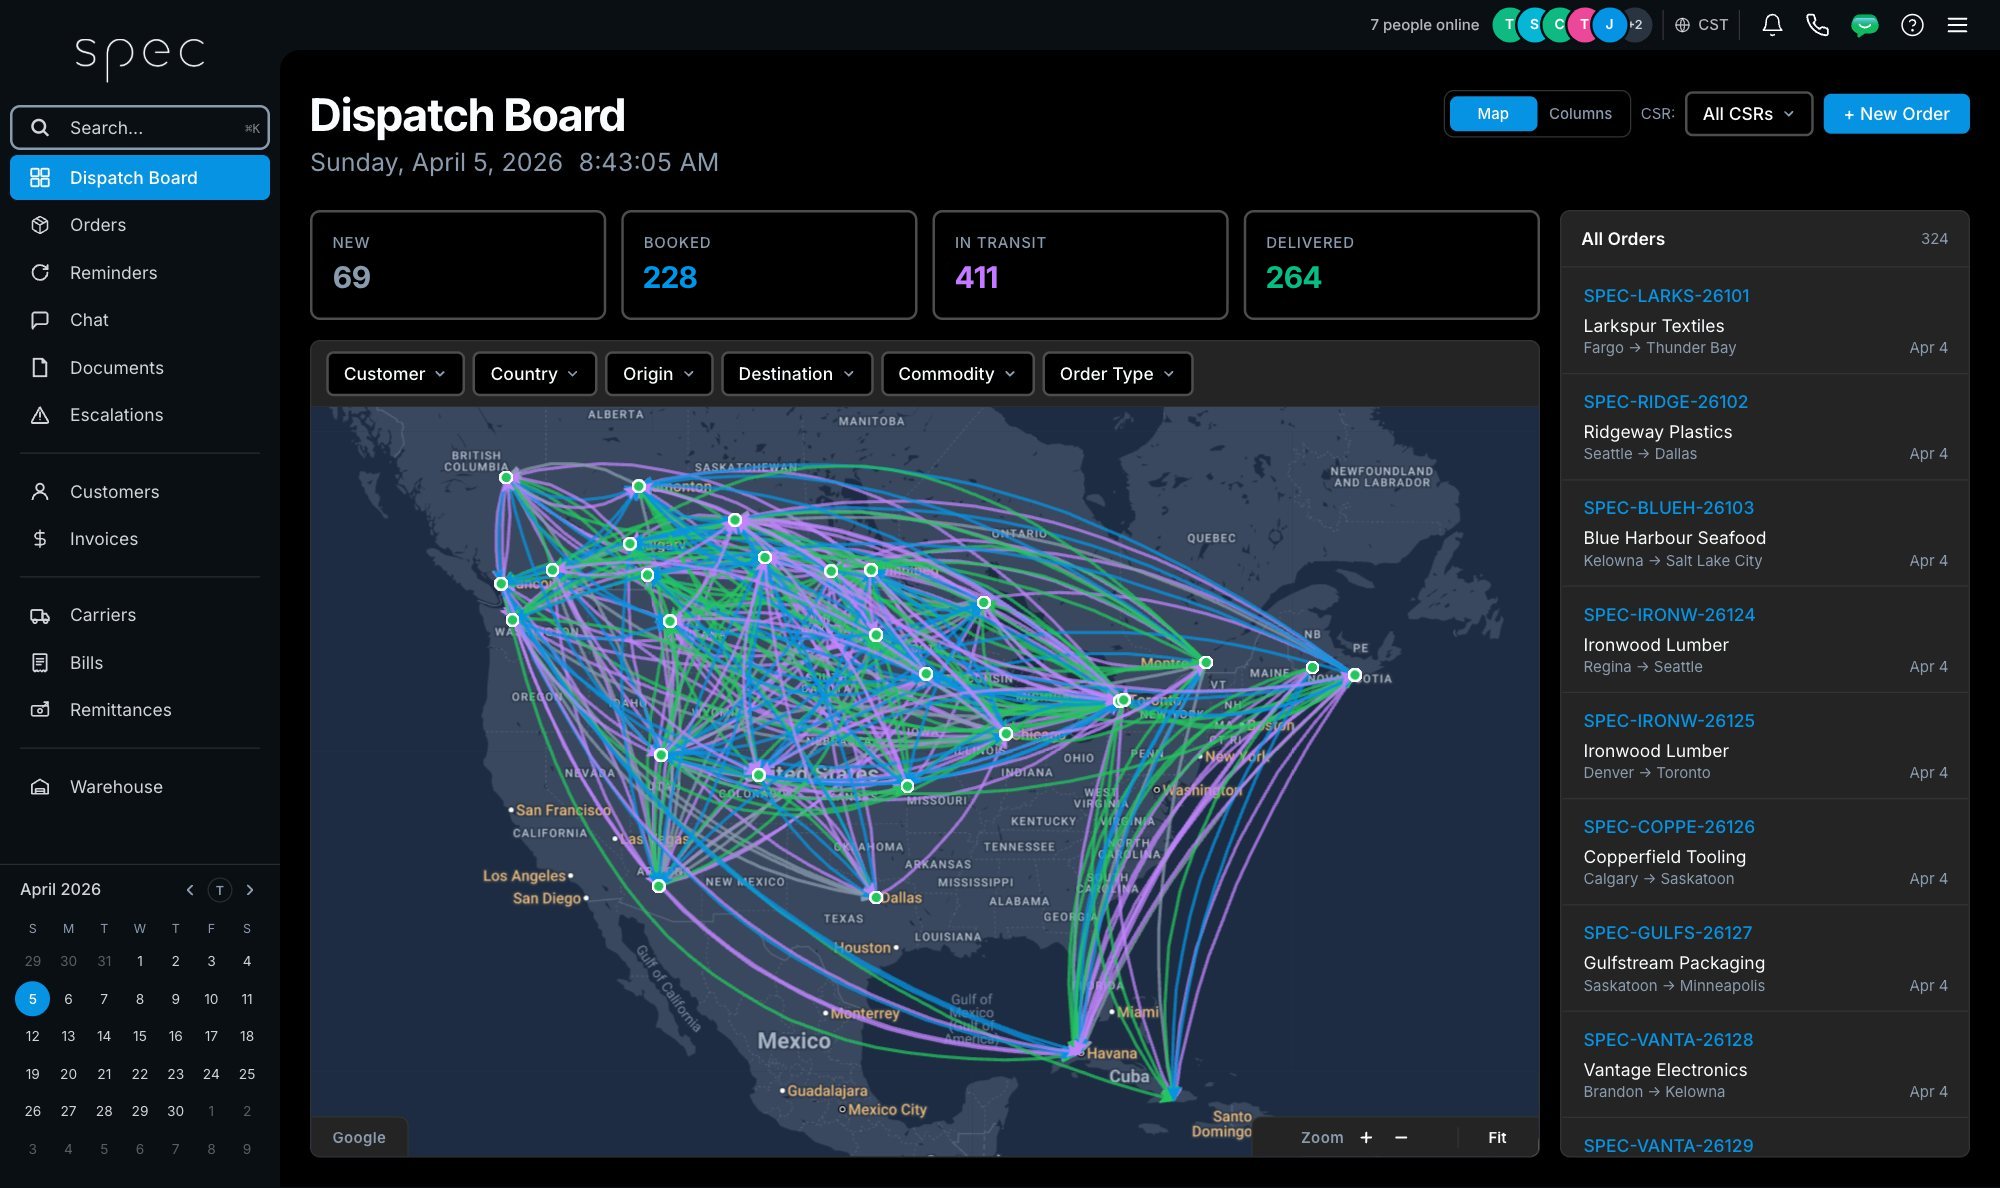The image size is (2000, 1188).
Task: Click the Remittances icon in sidebar
Action: 40,710
